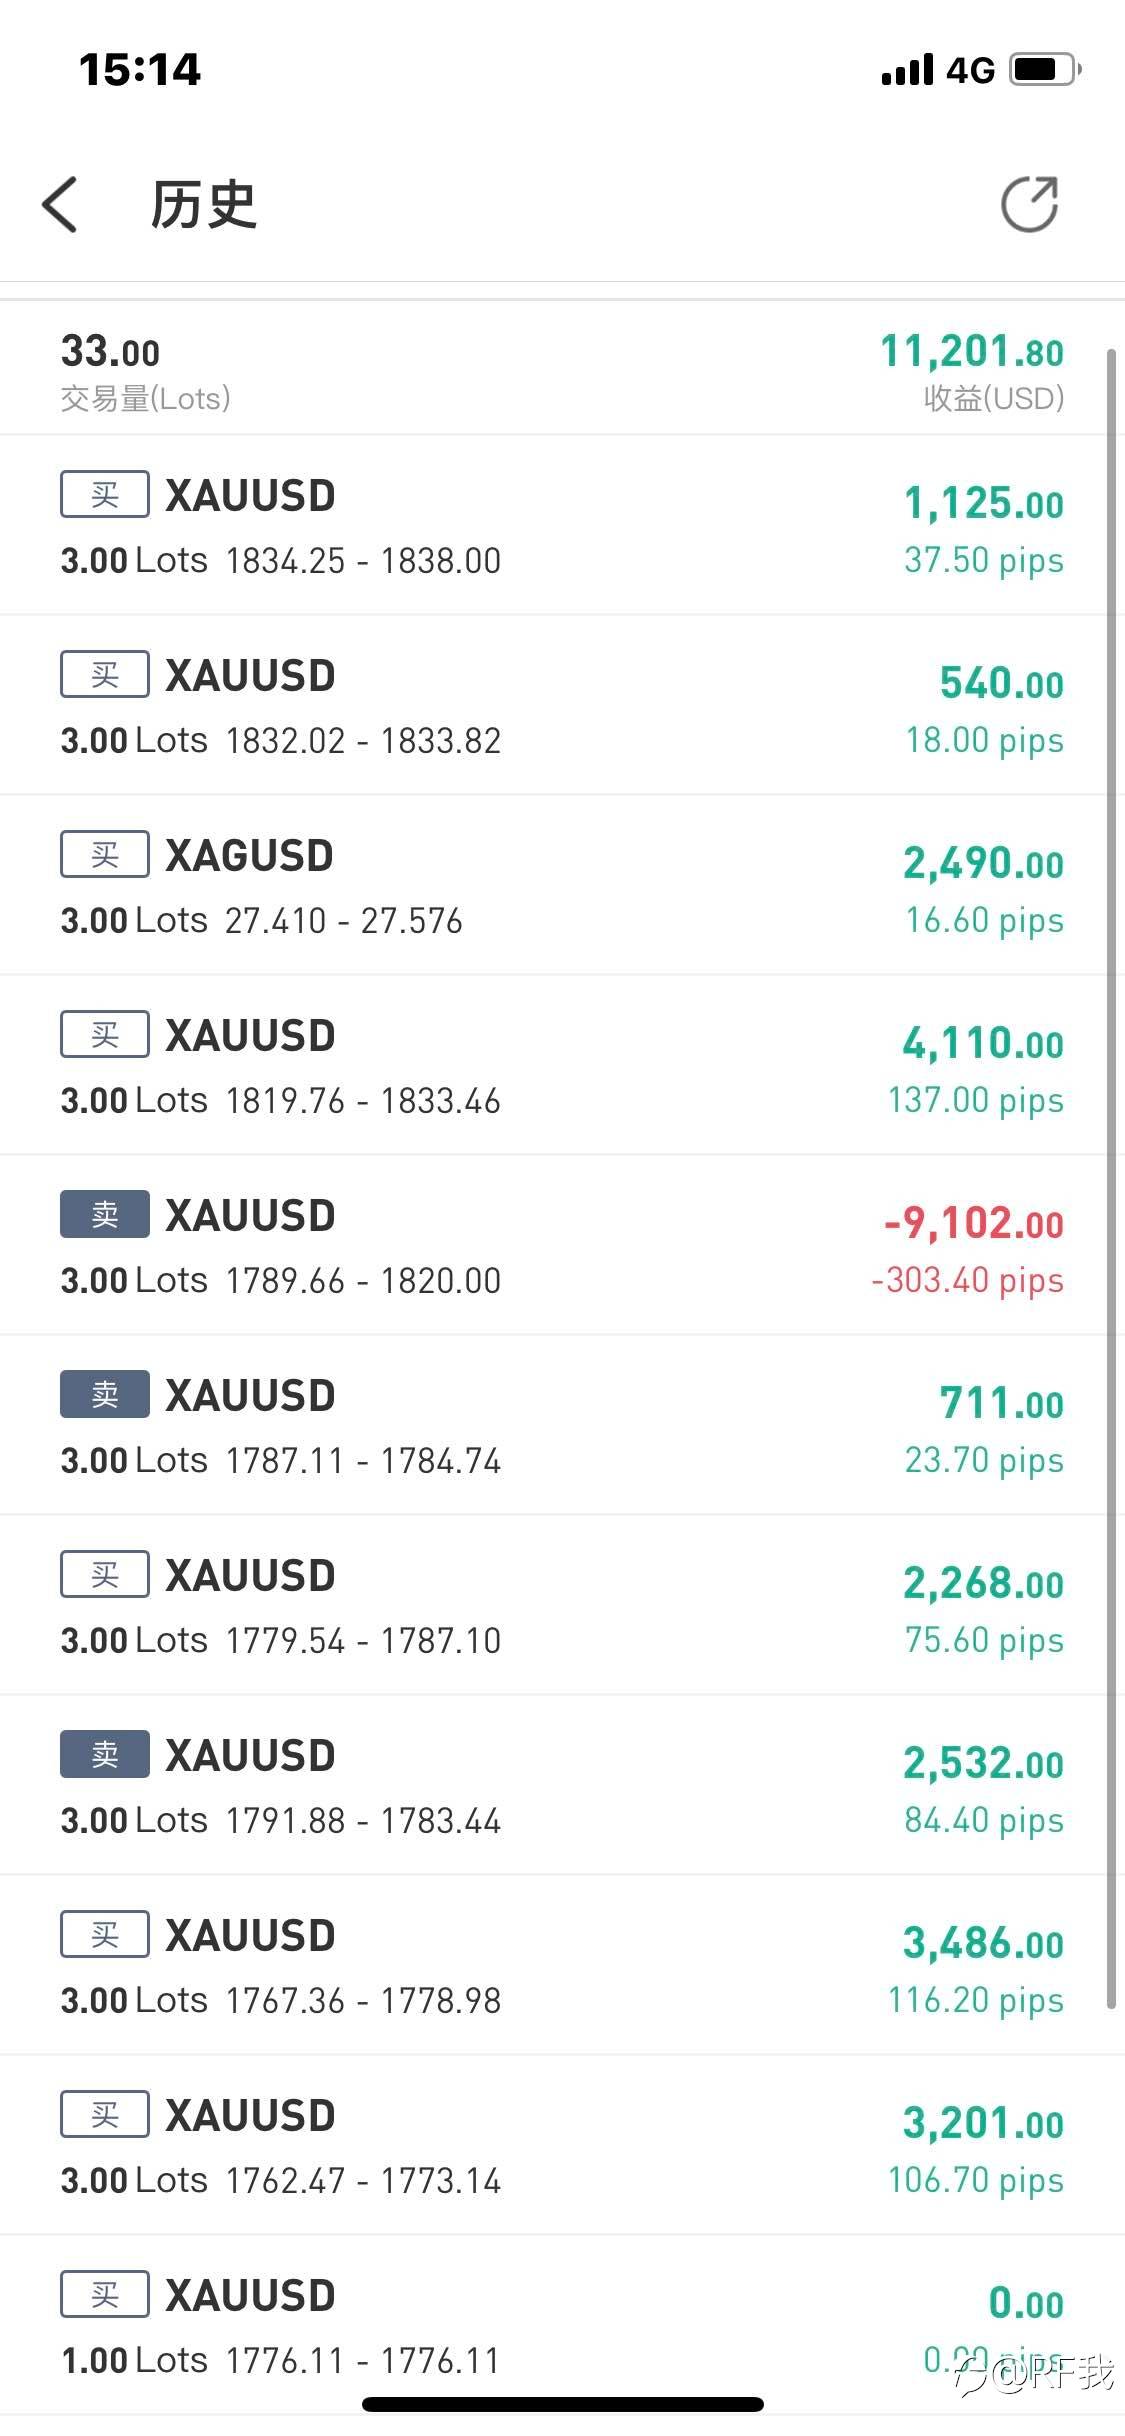1125x2436 pixels.
Task: Tap the share icon in header
Action: click(x=1029, y=205)
